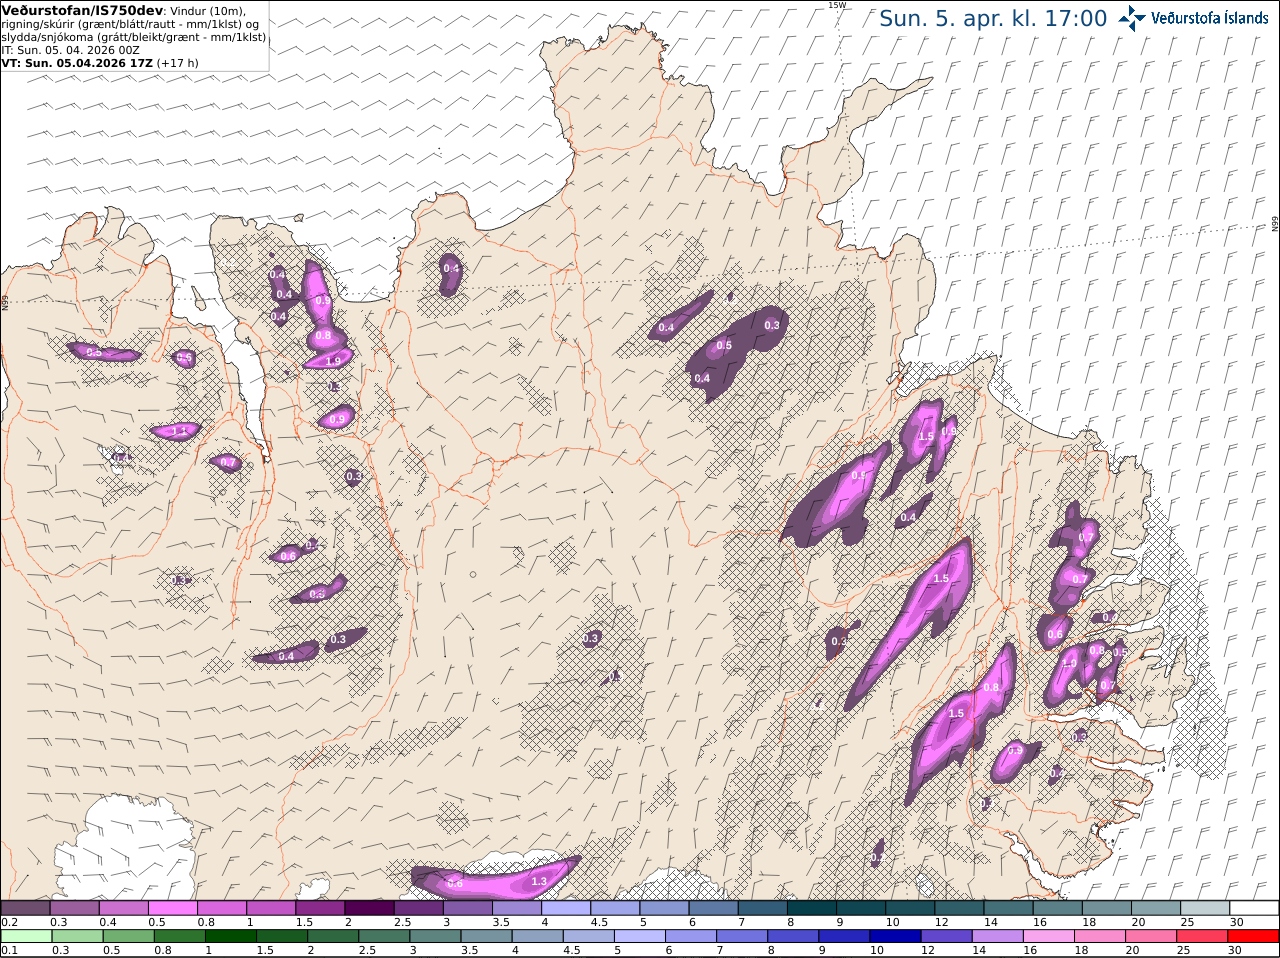Click the 15W longitude label at top
The height and width of the screenshot is (958, 1280).
[836, 5]
